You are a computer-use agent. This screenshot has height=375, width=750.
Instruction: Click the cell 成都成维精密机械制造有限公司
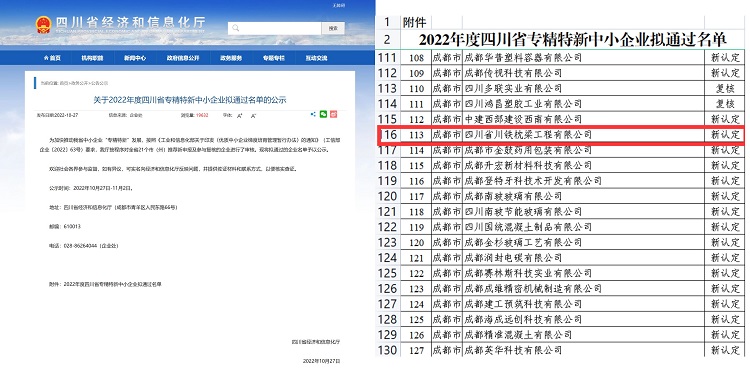(583, 288)
